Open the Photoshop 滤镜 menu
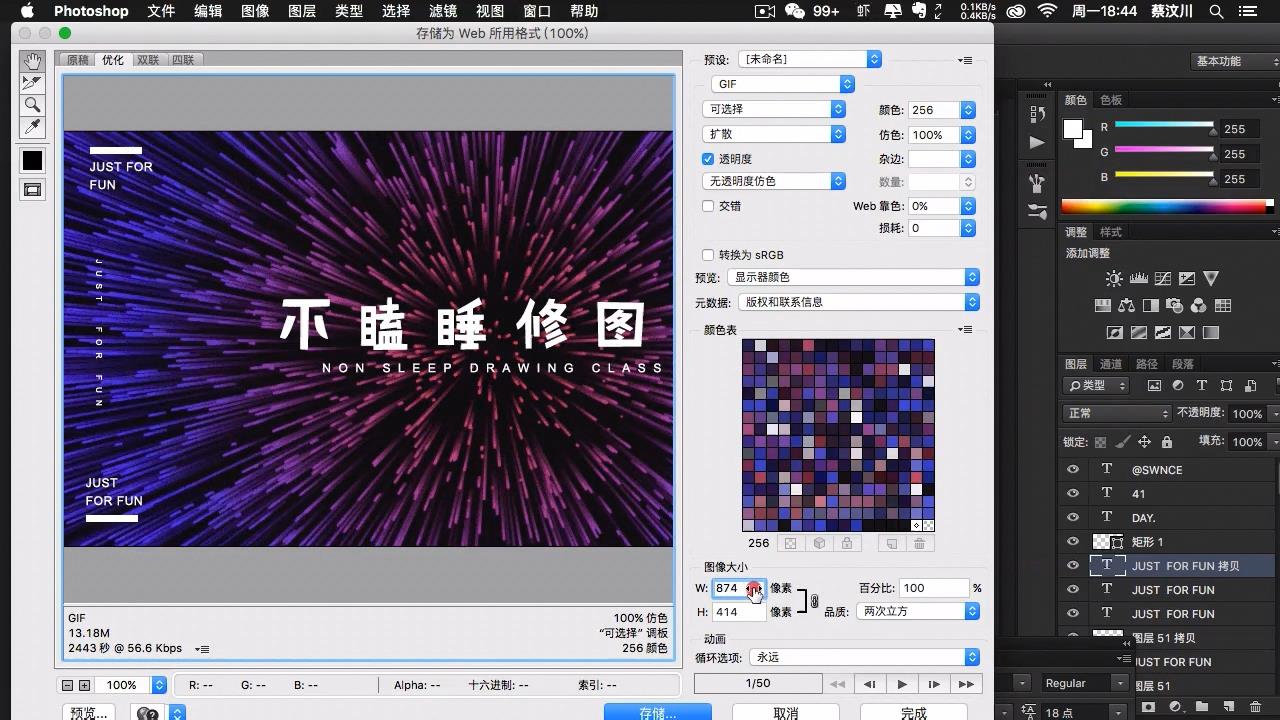The height and width of the screenshot is (720, 1280). tap(443, 11)
